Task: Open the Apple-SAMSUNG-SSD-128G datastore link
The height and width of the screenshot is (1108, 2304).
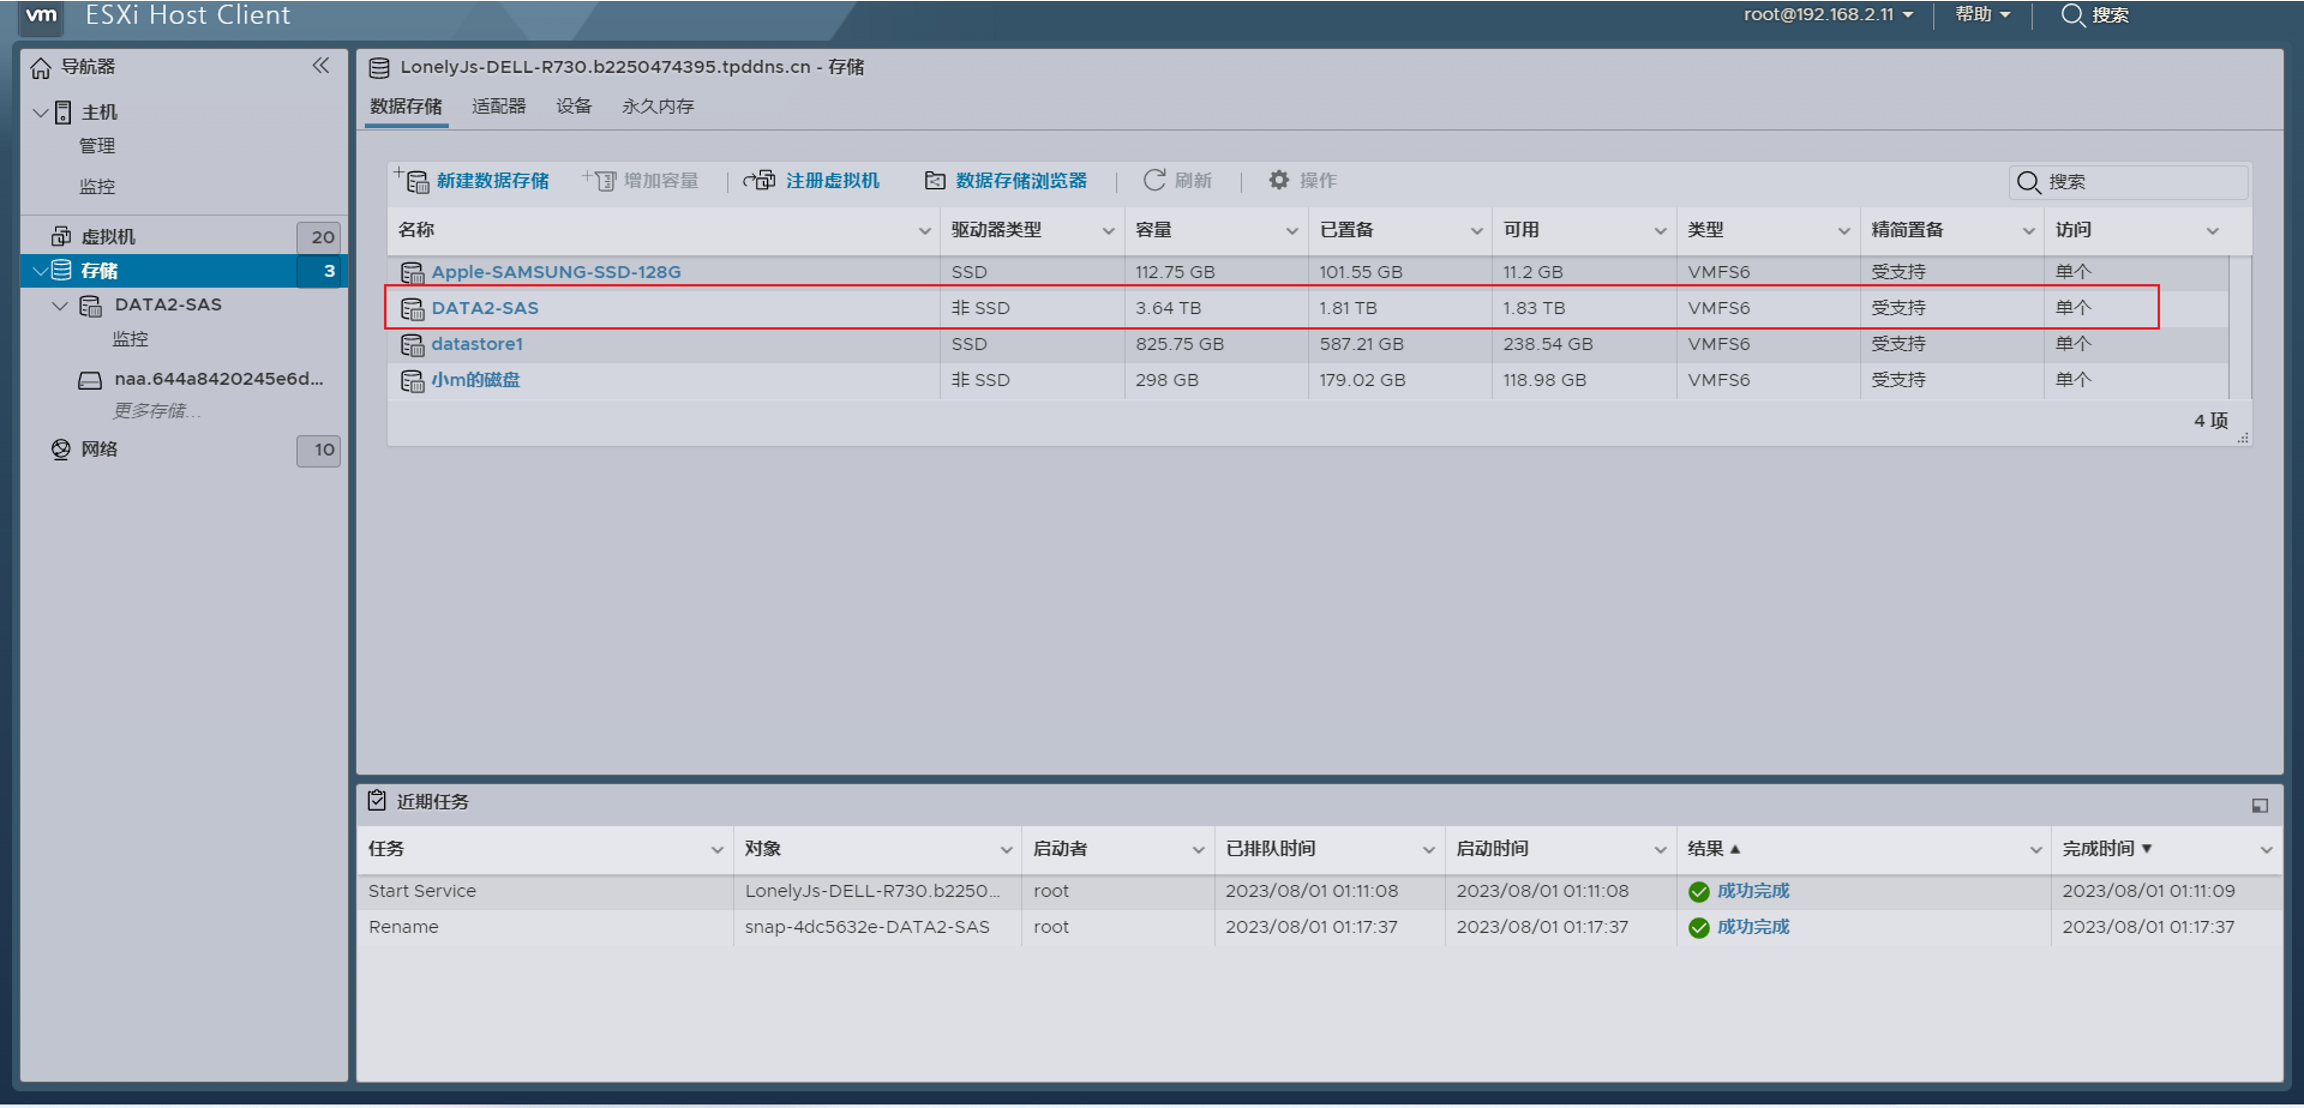Action: (x=556, y=272)
